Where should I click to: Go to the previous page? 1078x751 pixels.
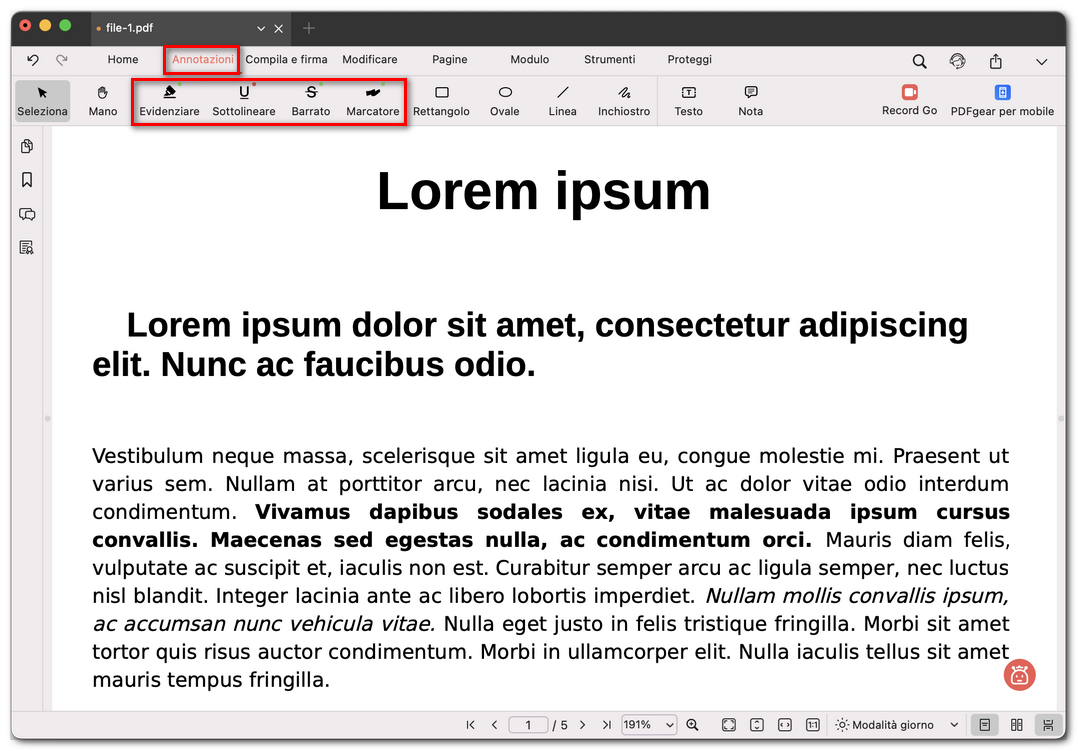pos(494,725)
